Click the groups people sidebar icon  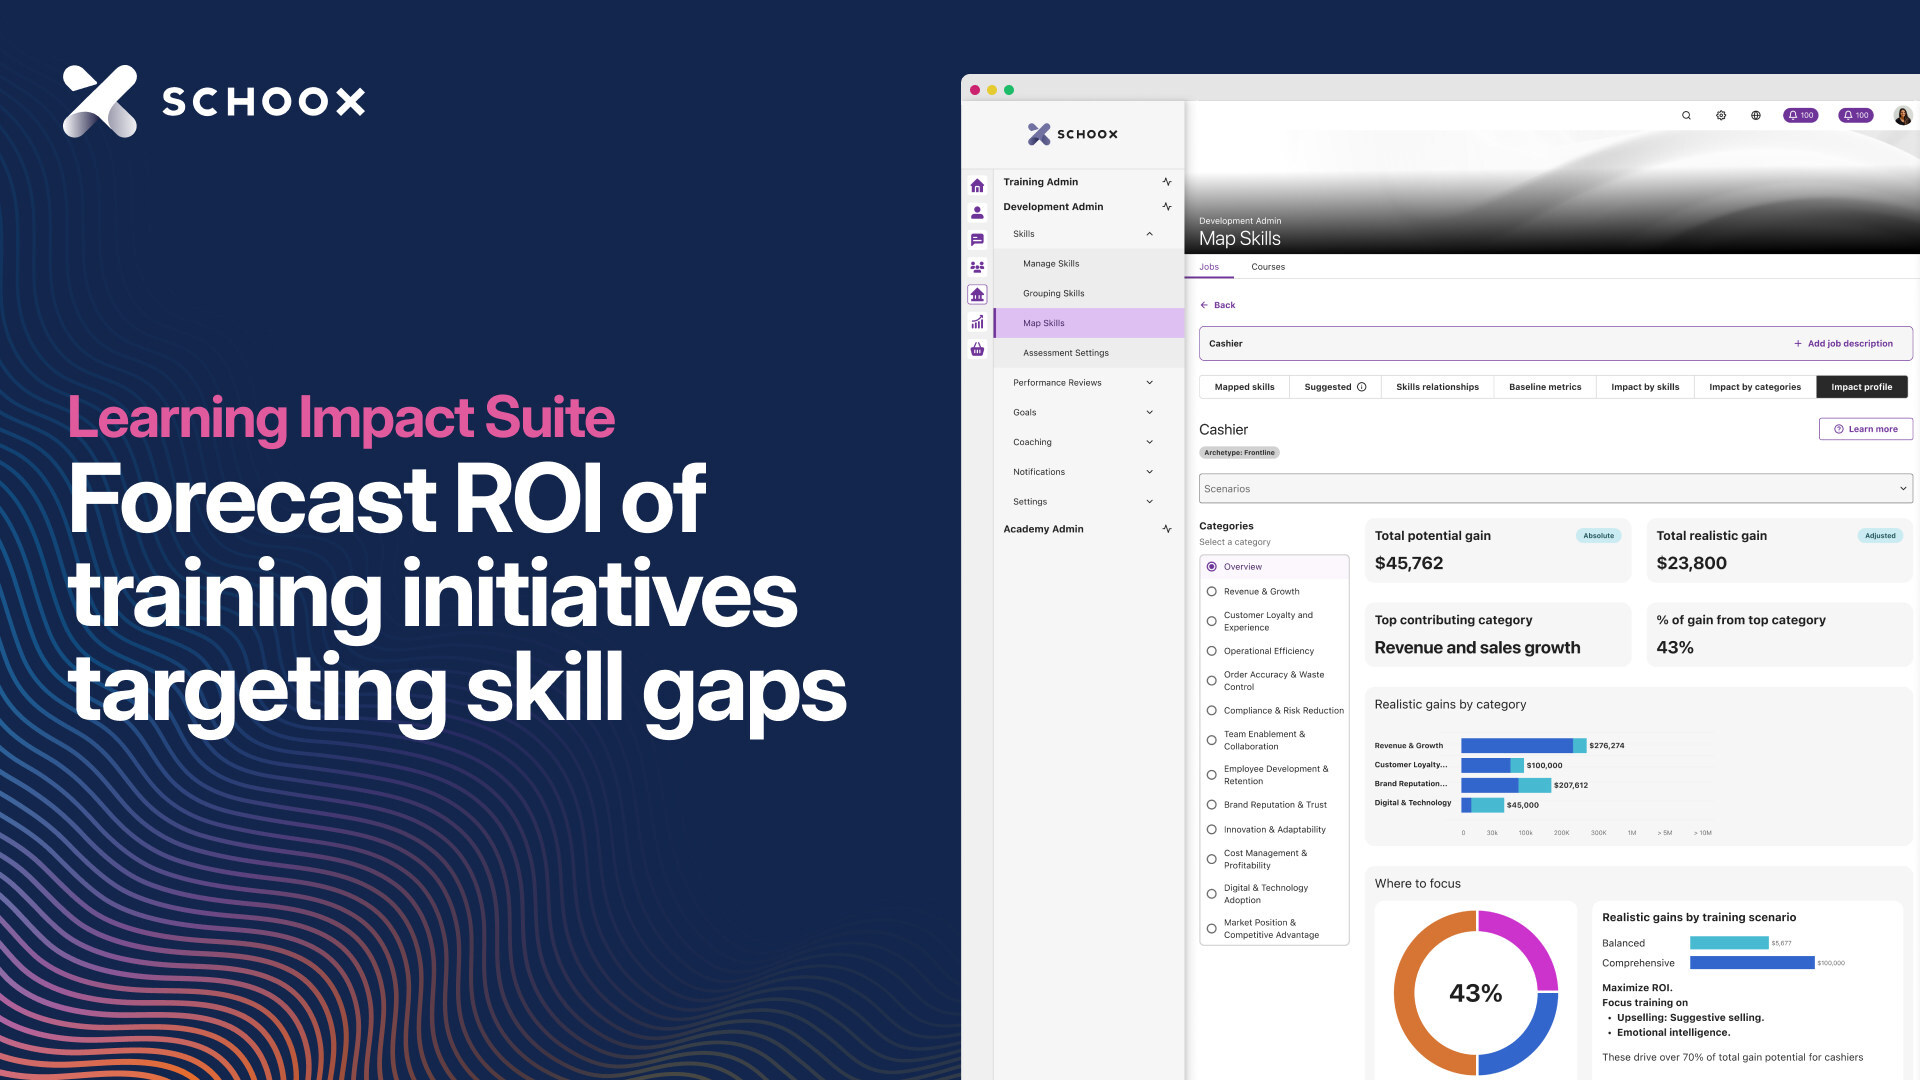point(977,267)
